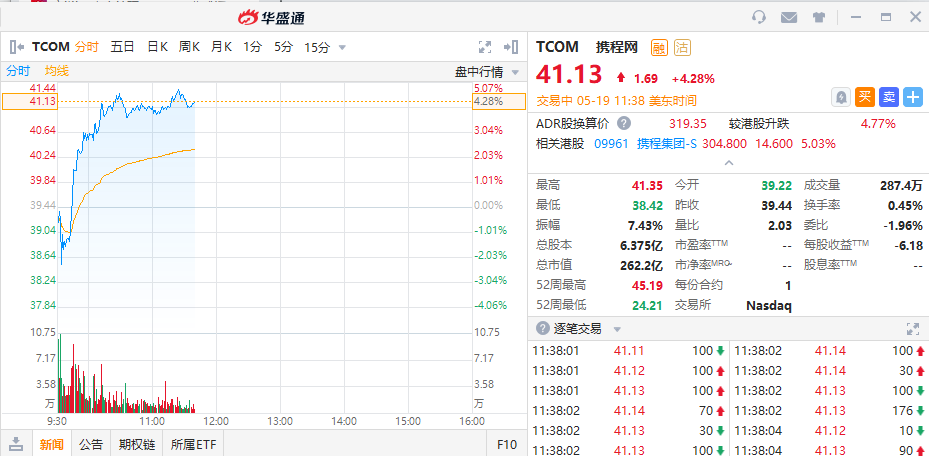Switch to 日K daily candlestick
Image resolution: width=929 pixels, height=456 pixels.
coord(157,47)
